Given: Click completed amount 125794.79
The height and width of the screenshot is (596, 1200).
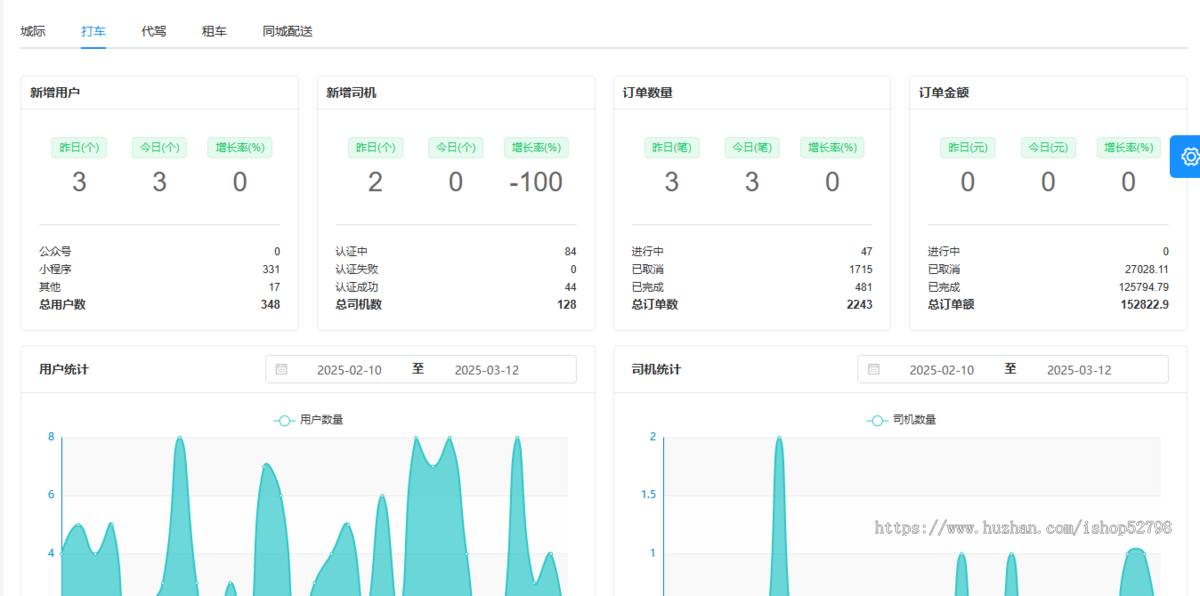Looking at the screenshot, I should (x=1144, y=287).
